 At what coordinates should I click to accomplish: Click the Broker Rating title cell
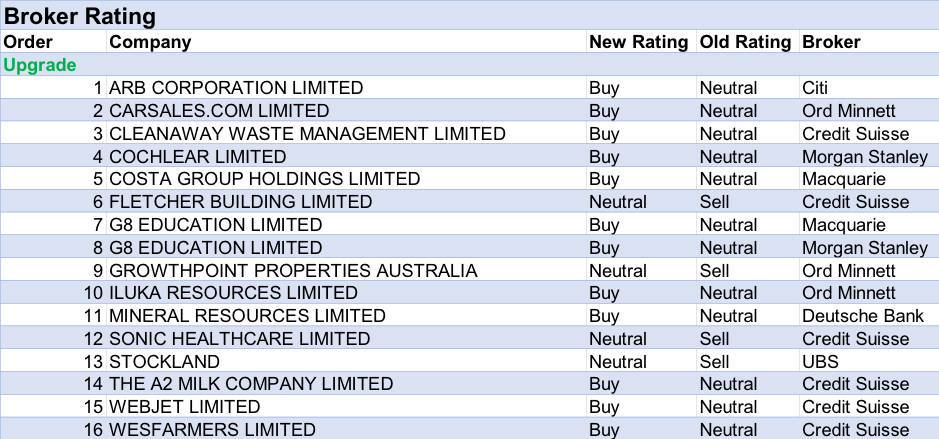coord(80,17)
